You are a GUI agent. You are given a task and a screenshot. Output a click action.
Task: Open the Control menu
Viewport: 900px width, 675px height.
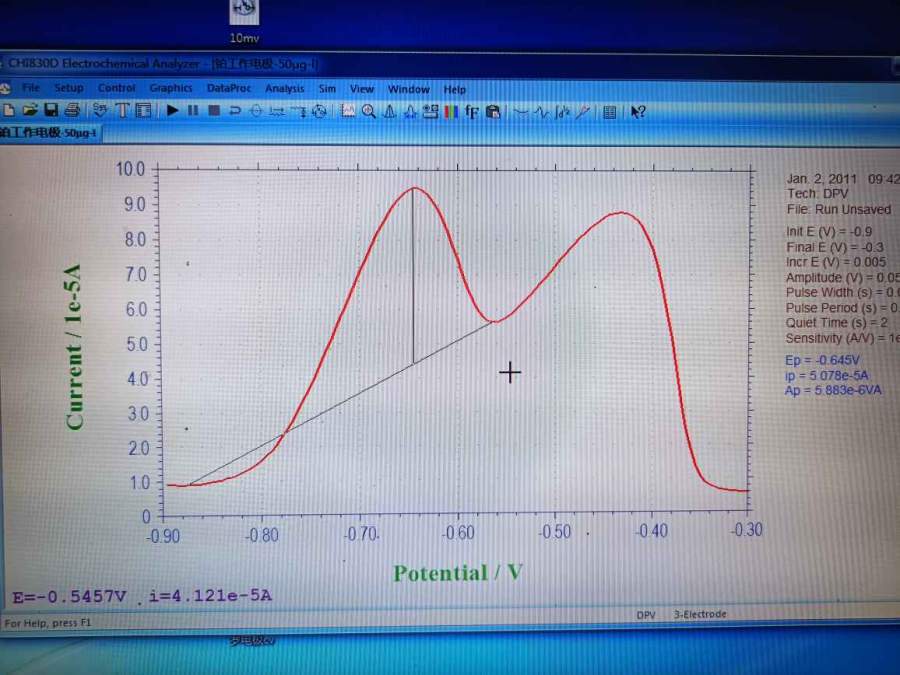(117, 88)
